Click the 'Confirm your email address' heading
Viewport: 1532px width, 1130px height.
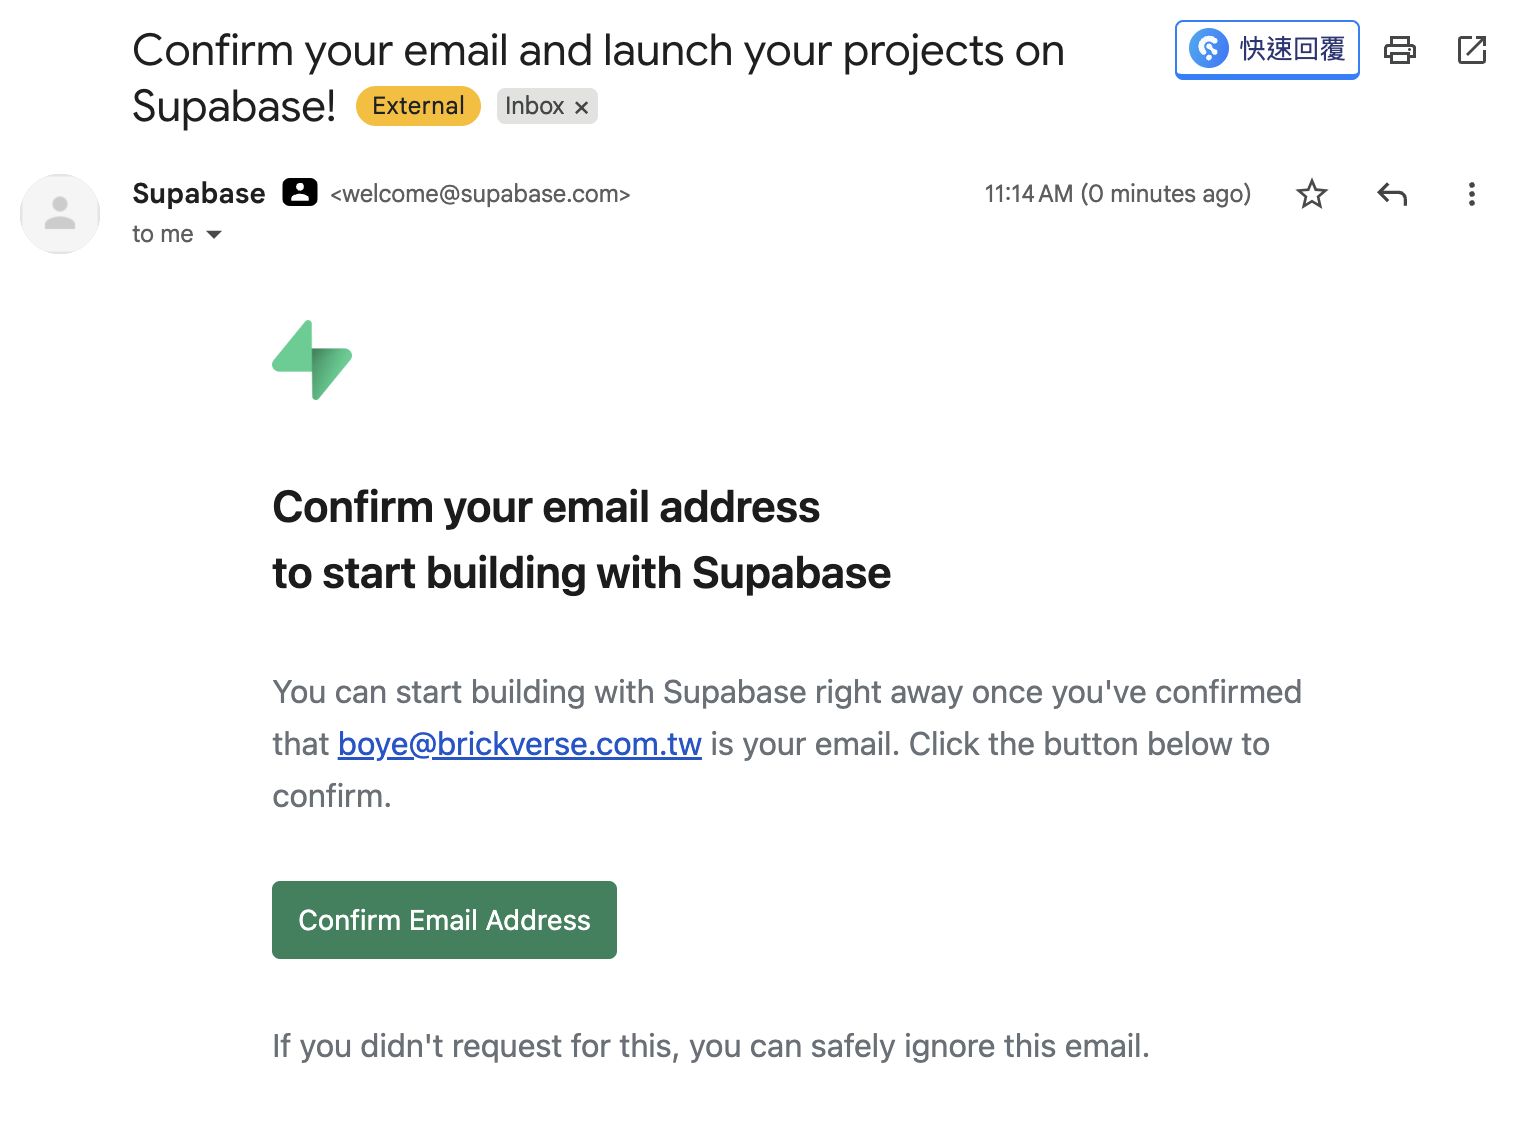coord(546,507)
